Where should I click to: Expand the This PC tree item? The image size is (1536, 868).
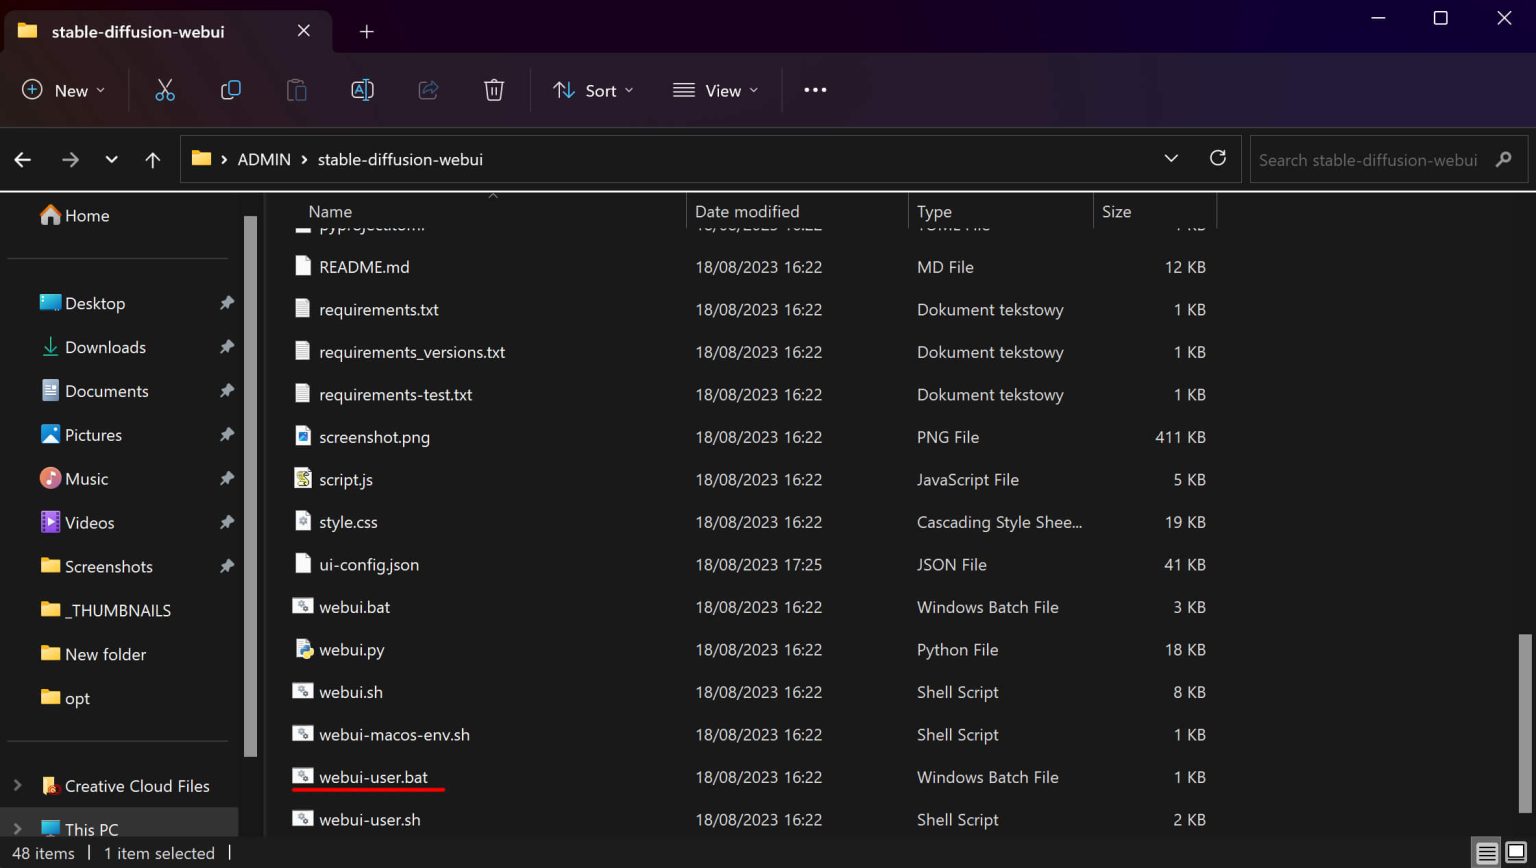[x=17, y=829]
